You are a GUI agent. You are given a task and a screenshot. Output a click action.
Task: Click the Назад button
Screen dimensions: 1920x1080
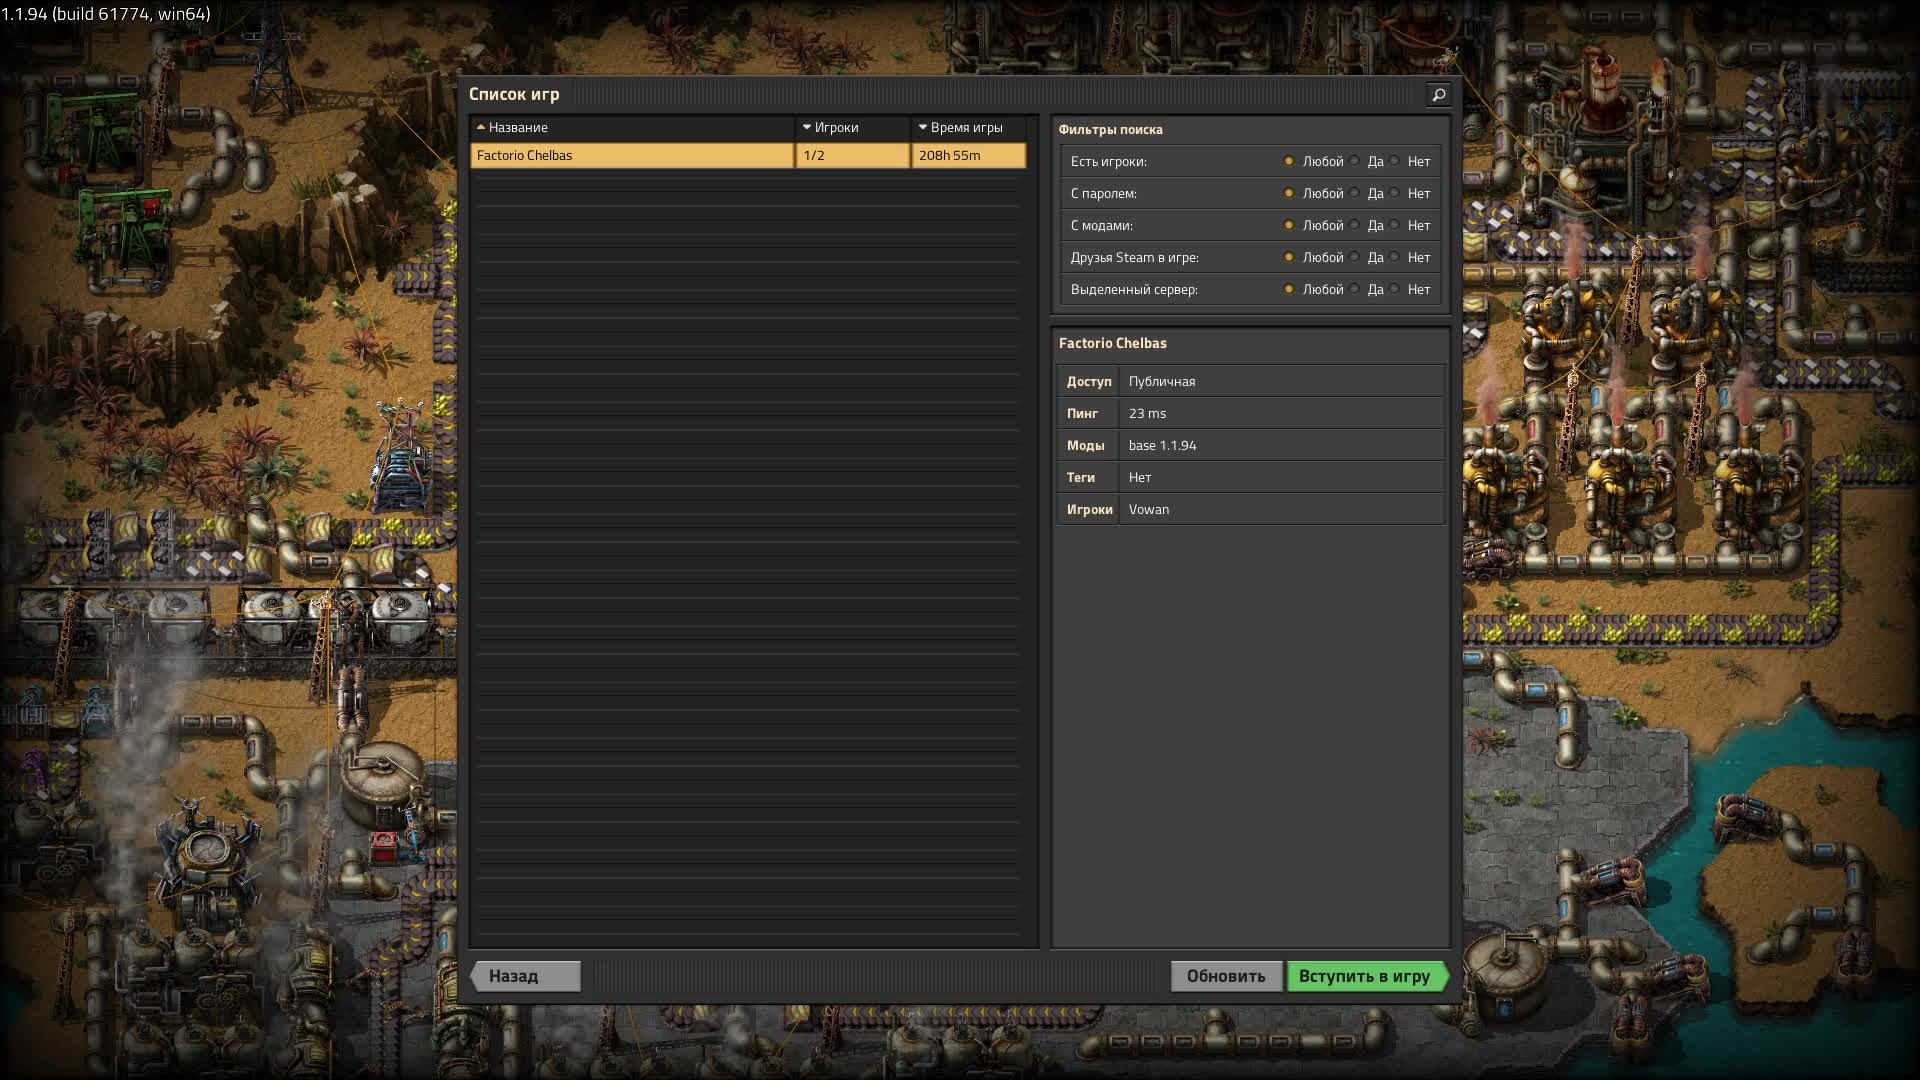[524, 976]
